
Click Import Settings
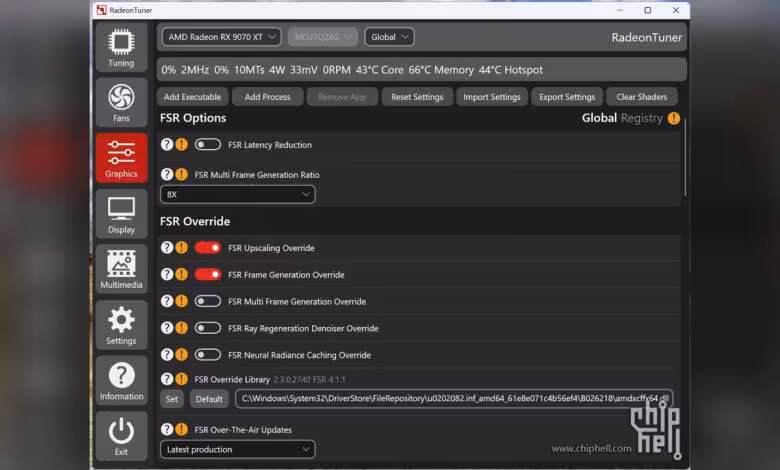492,97
